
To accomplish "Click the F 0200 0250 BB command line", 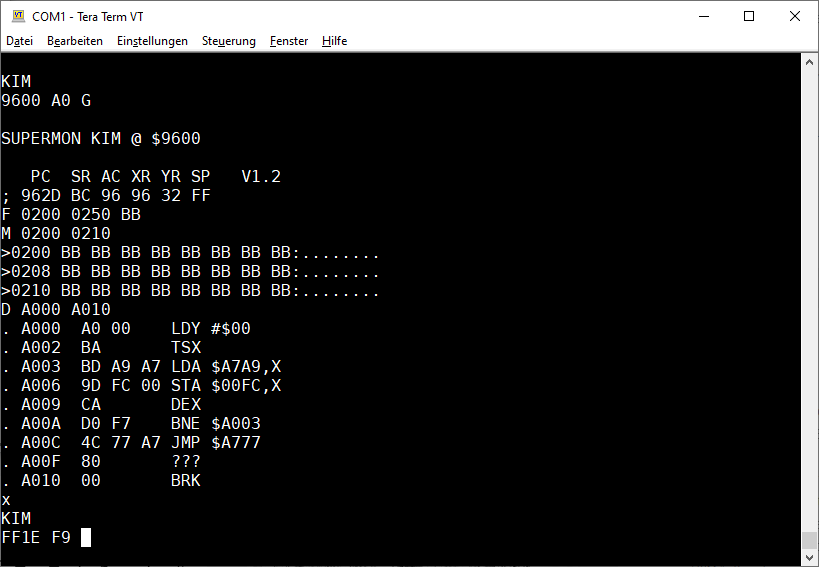I will tap(71, 214).
